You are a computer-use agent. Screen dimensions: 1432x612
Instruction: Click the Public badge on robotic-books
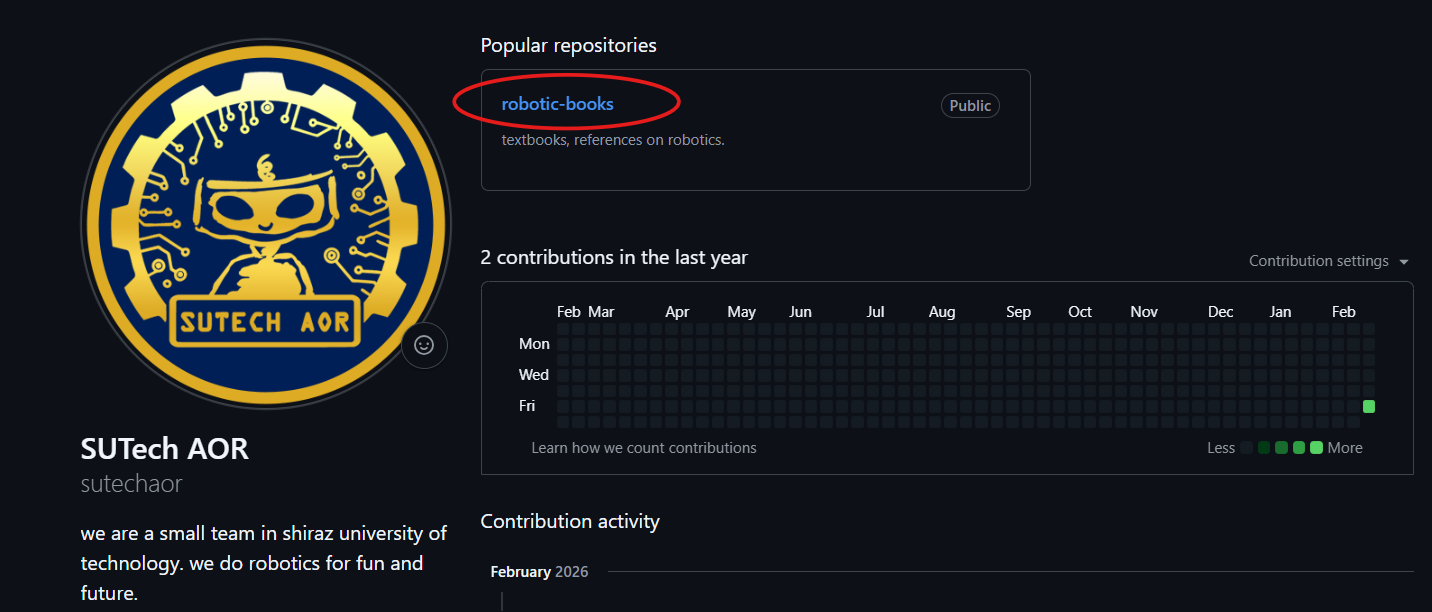[x=969, y=105]
